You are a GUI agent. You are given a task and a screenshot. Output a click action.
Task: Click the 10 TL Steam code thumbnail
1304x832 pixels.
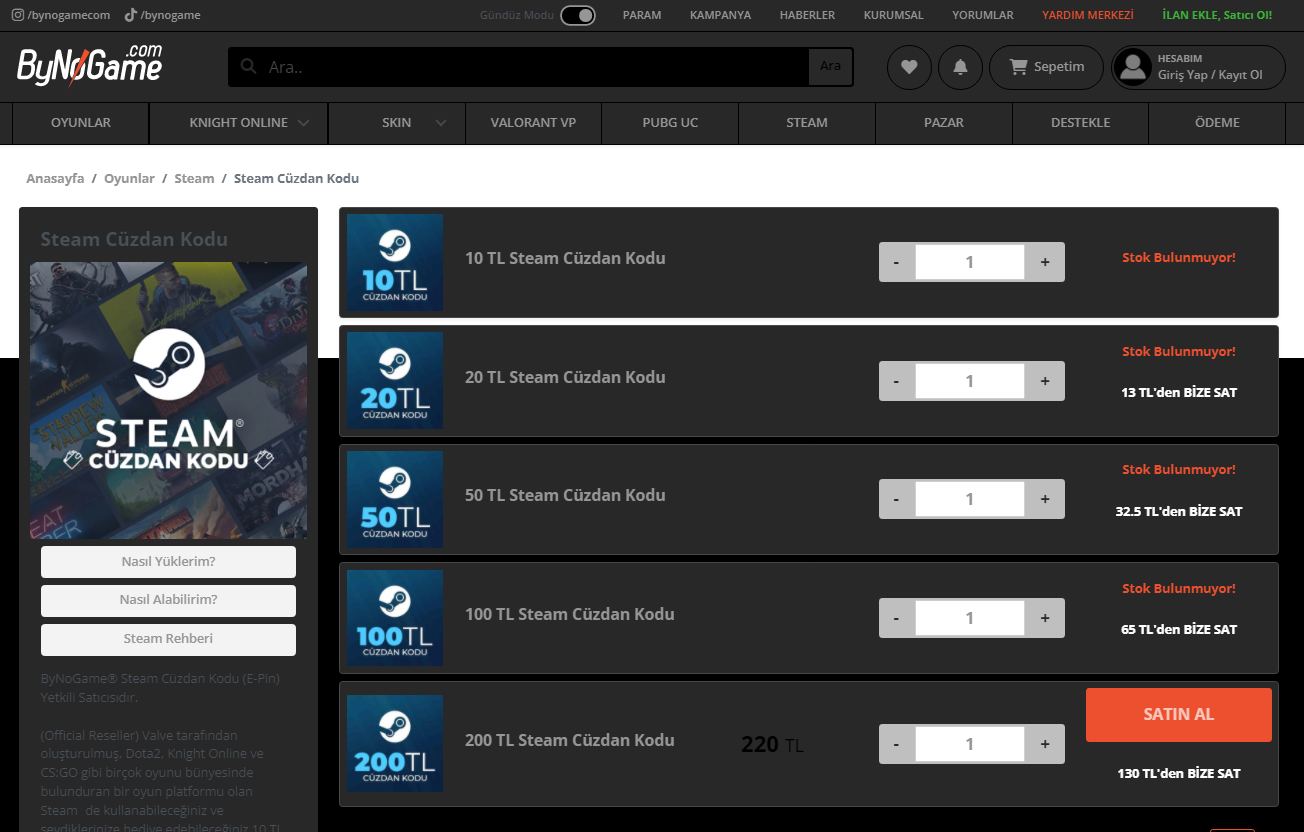(x=395, y=262)
